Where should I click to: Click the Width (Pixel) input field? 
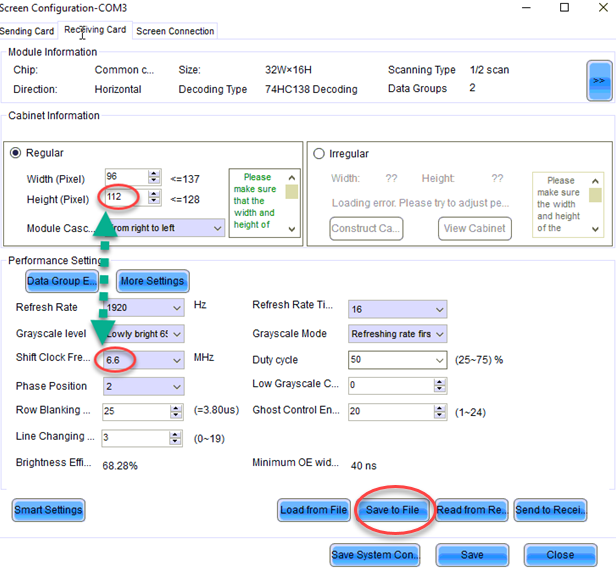click(126, 177)
